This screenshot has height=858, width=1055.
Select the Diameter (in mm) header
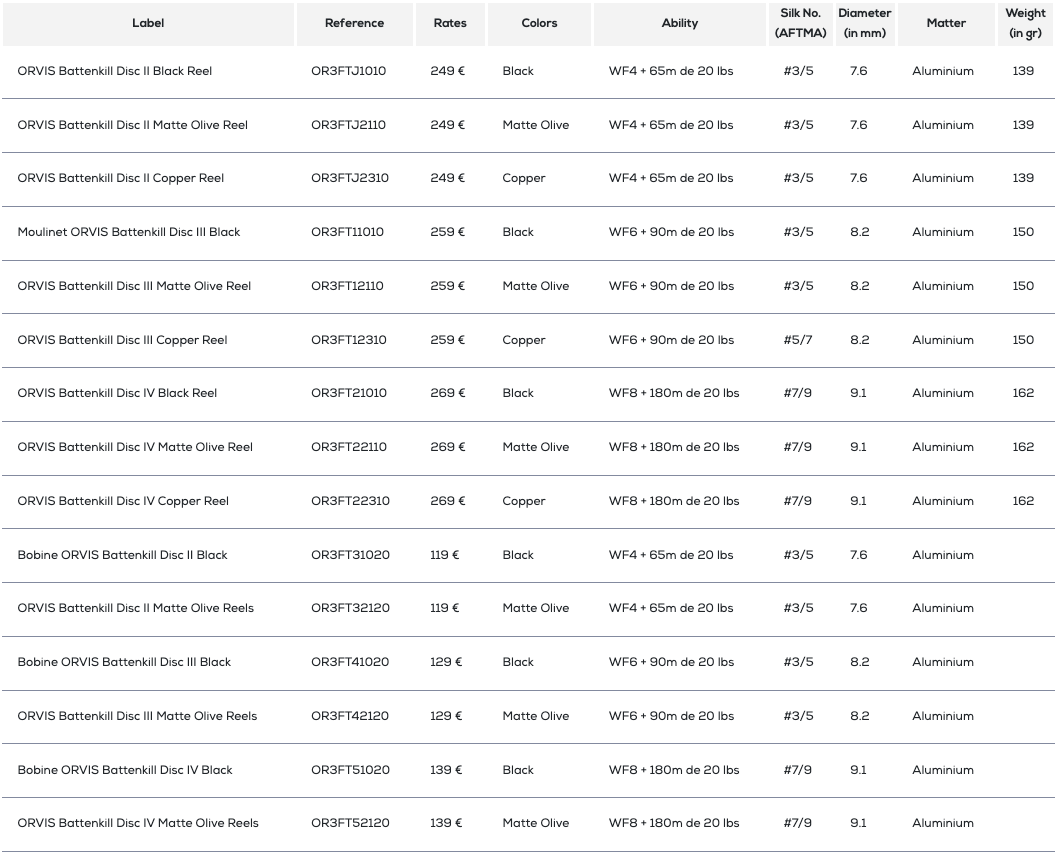(865, 24)
